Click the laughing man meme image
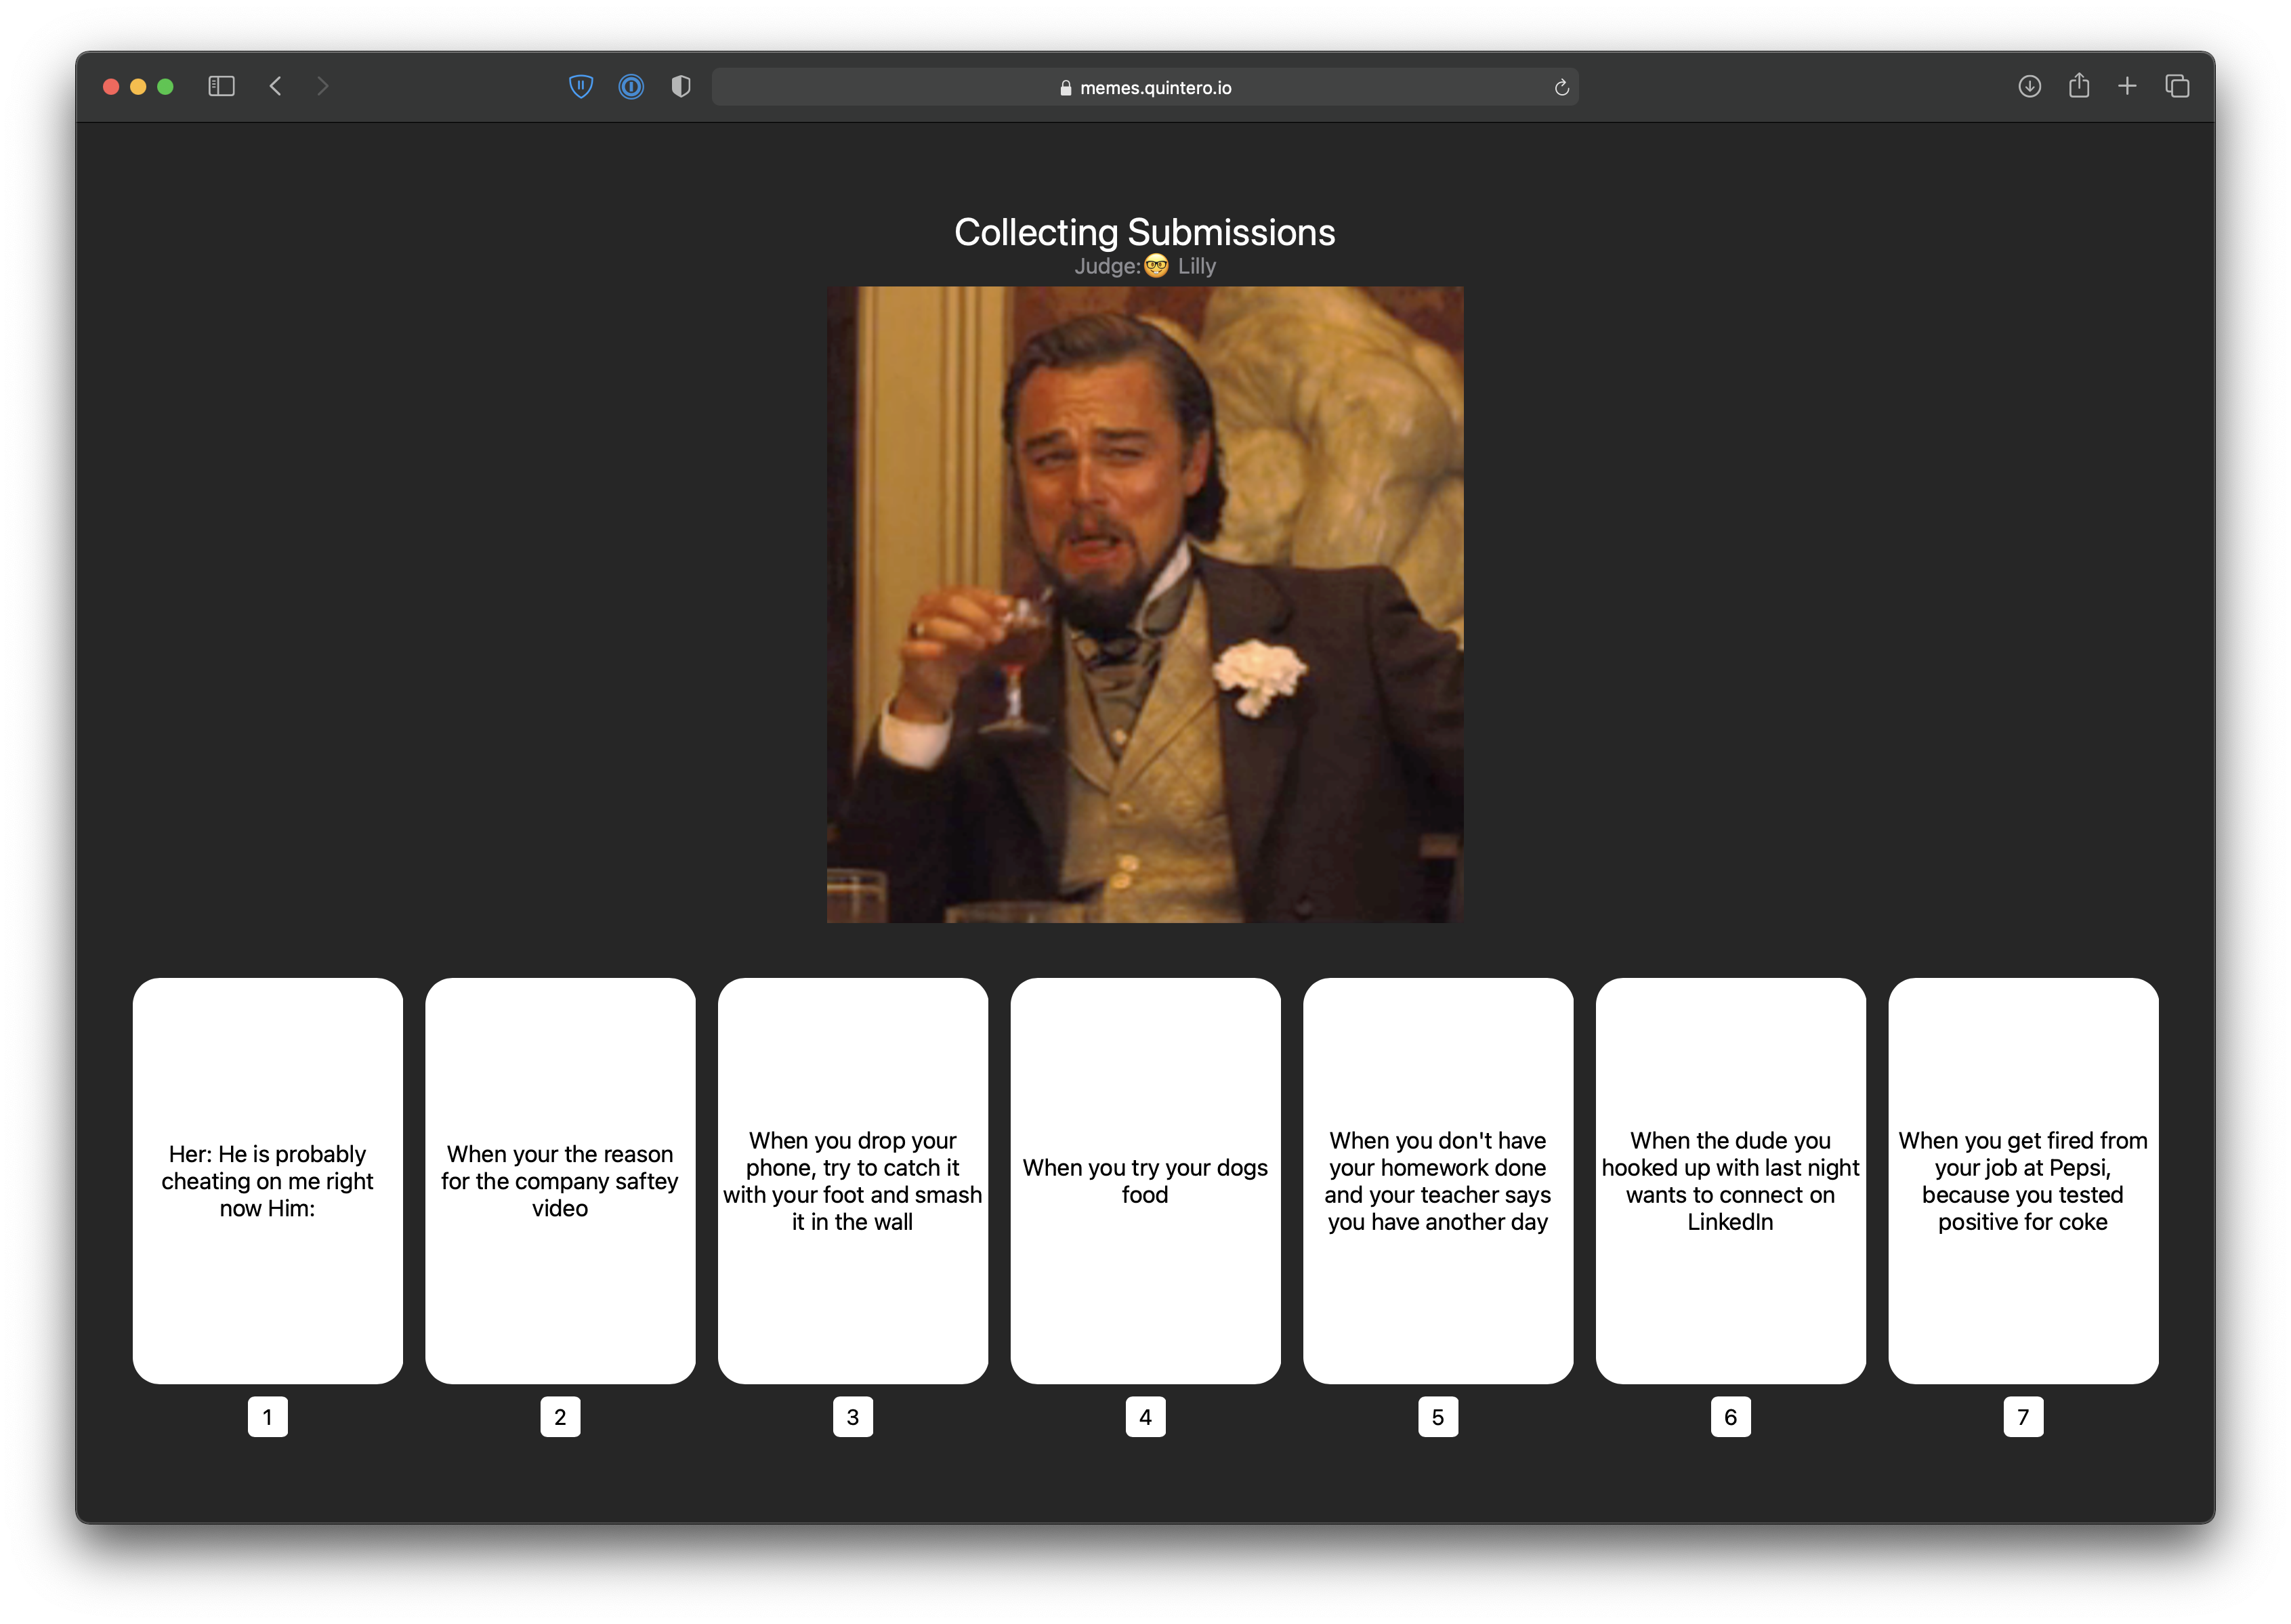 pyautogui.click(x=1144, y=604)
